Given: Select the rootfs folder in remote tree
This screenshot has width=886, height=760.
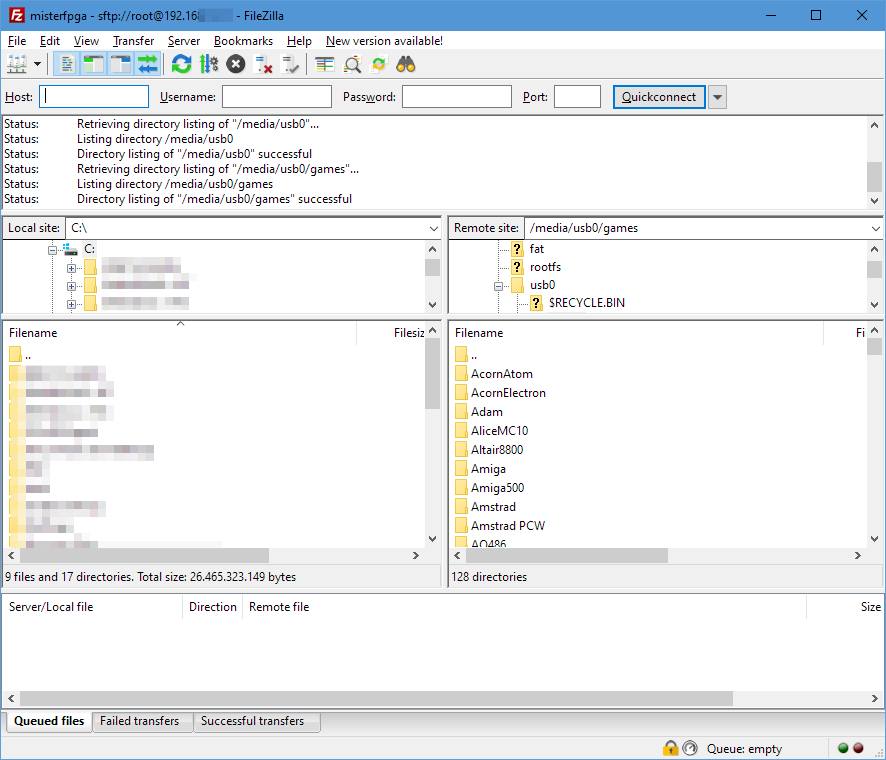Looking at the screenshot, I should (x=545, y=267).
